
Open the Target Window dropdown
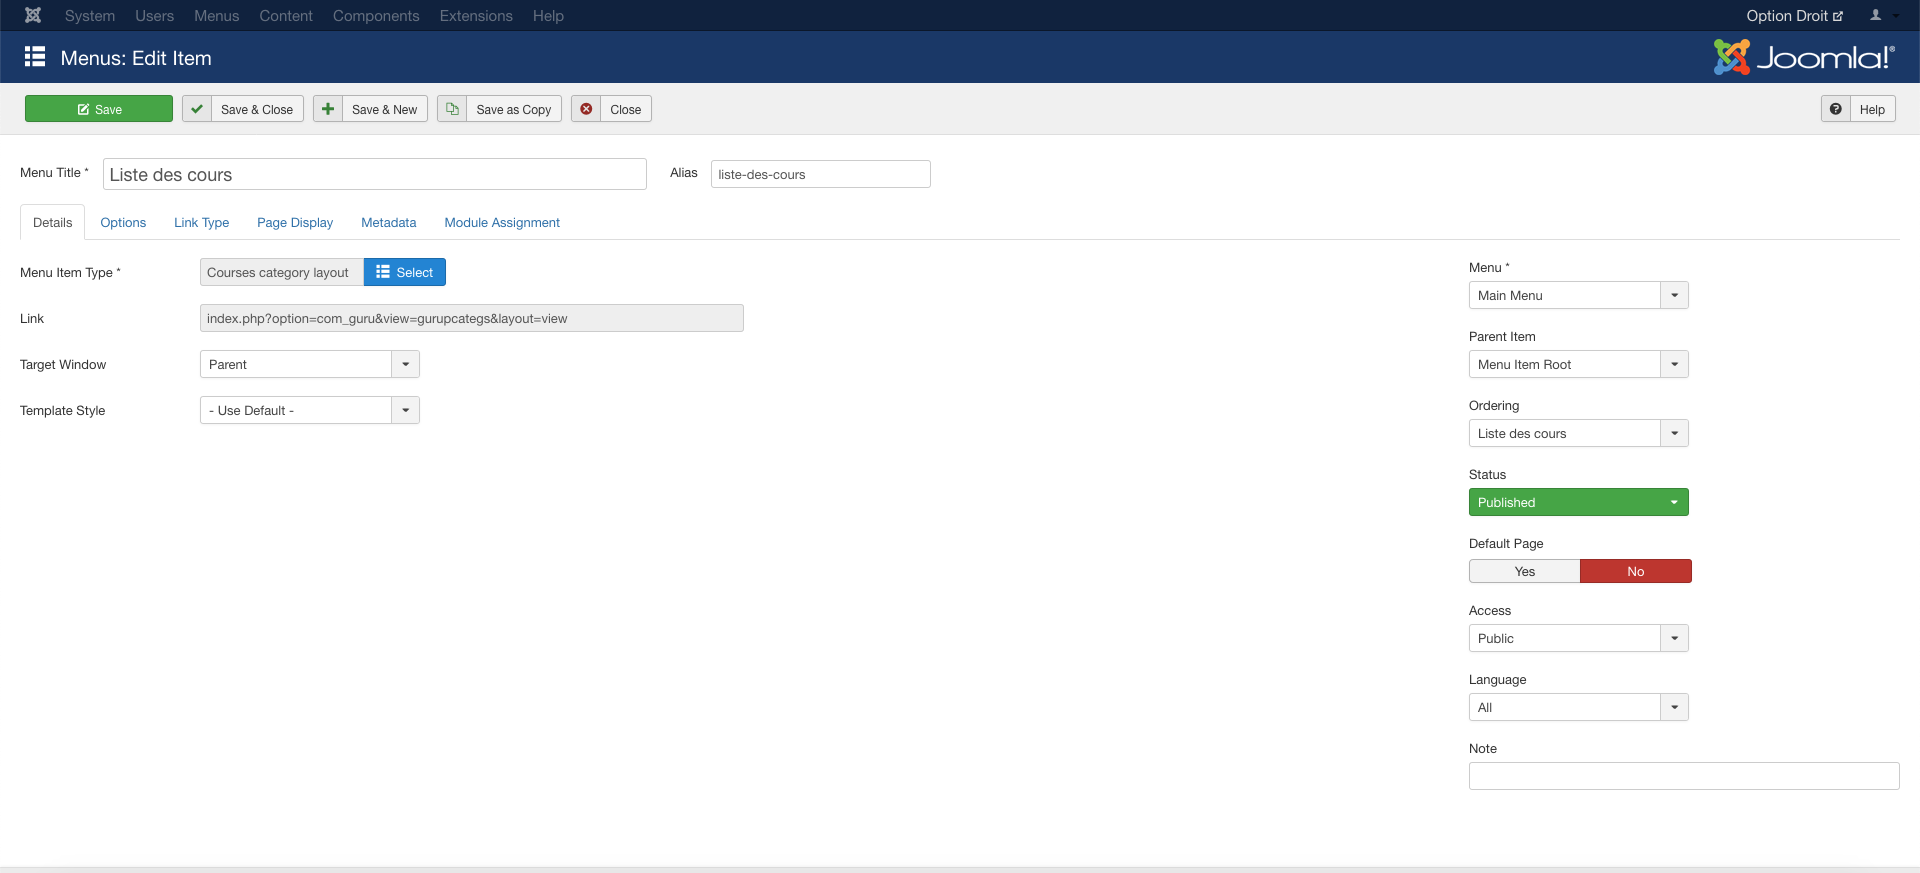coord(310,364)
